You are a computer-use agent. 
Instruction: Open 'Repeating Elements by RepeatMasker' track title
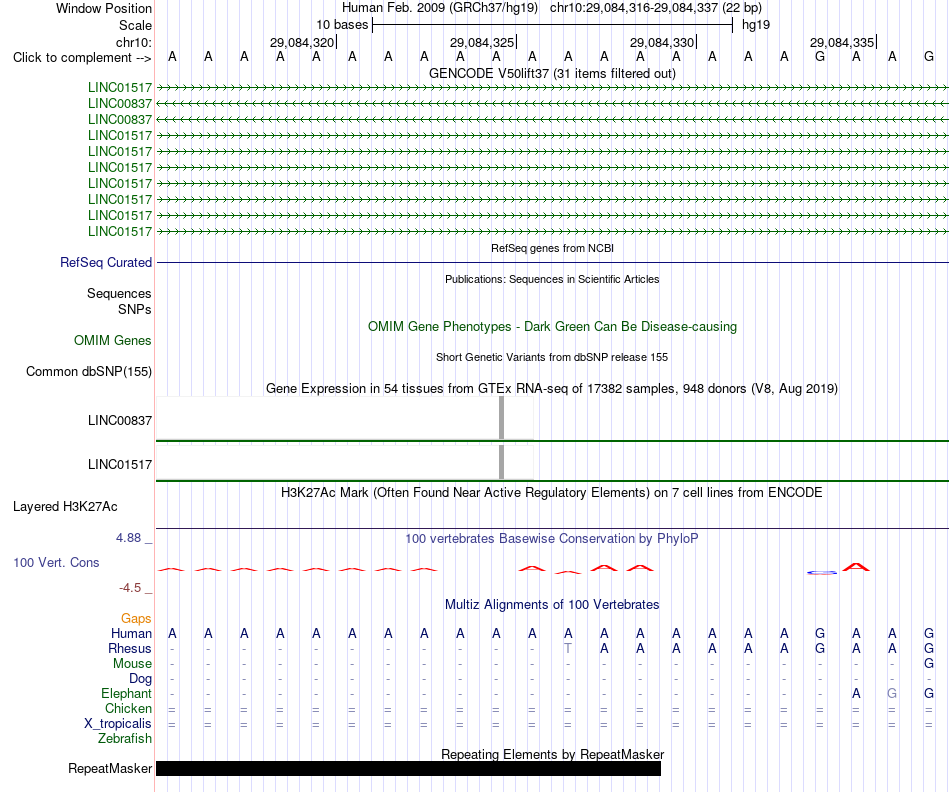point(552,754)
